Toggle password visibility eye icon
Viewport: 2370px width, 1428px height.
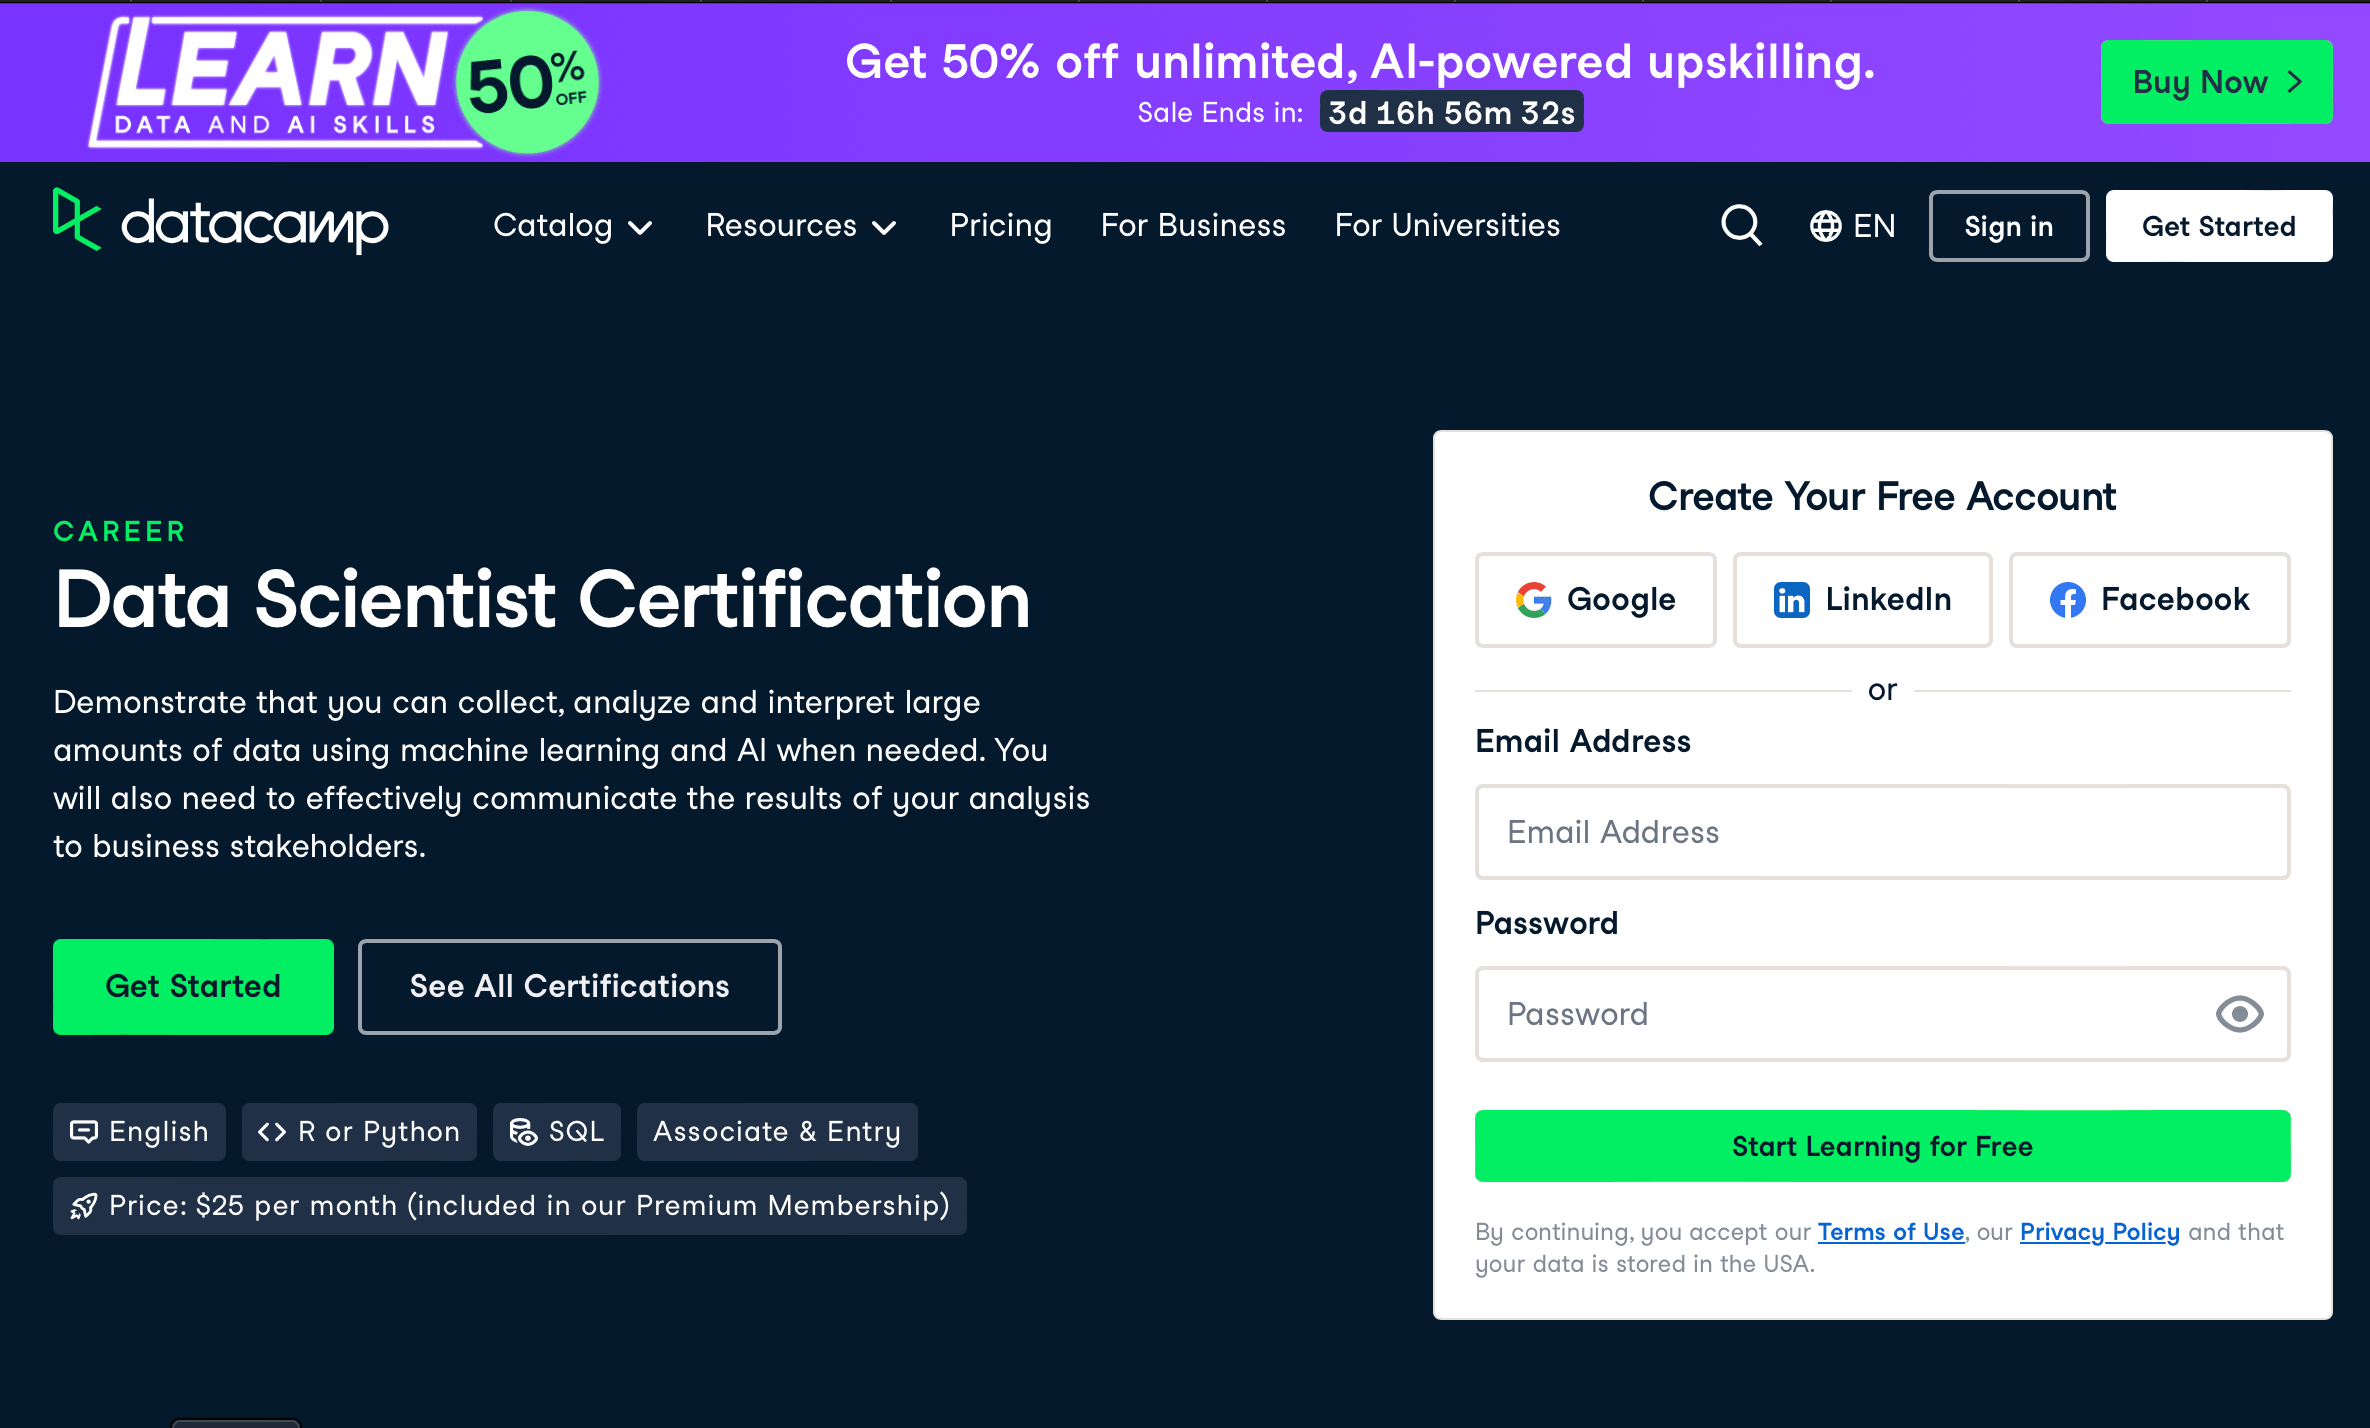point(2239,1014)
